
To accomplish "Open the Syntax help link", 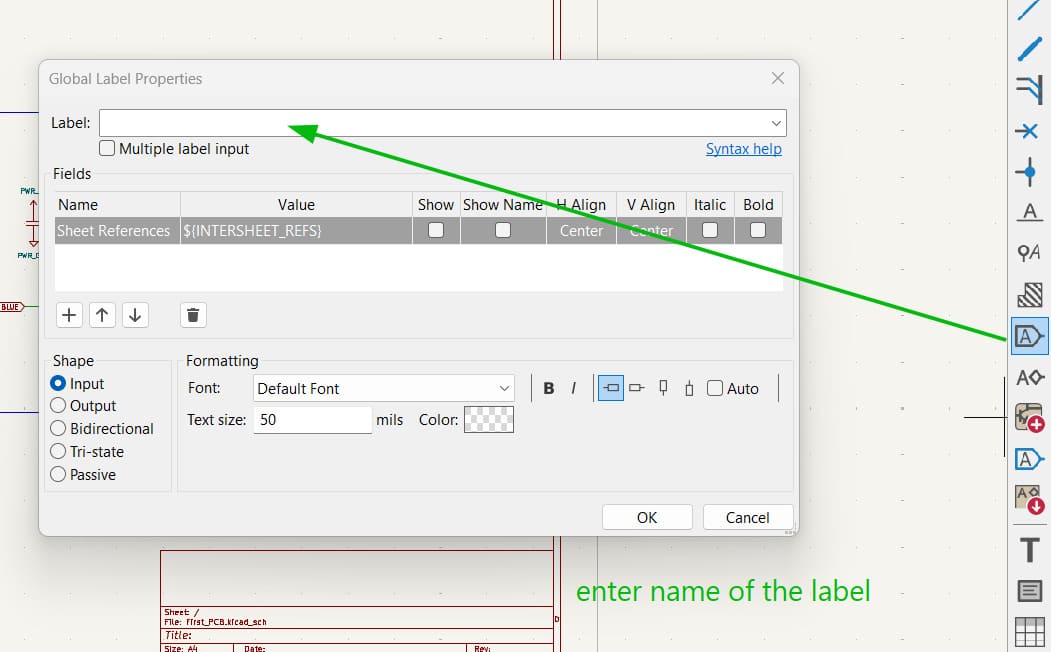I will [x=744, y=148].
